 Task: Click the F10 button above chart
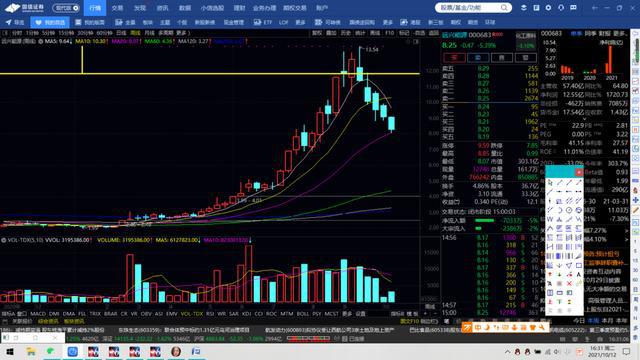(389, 33)
